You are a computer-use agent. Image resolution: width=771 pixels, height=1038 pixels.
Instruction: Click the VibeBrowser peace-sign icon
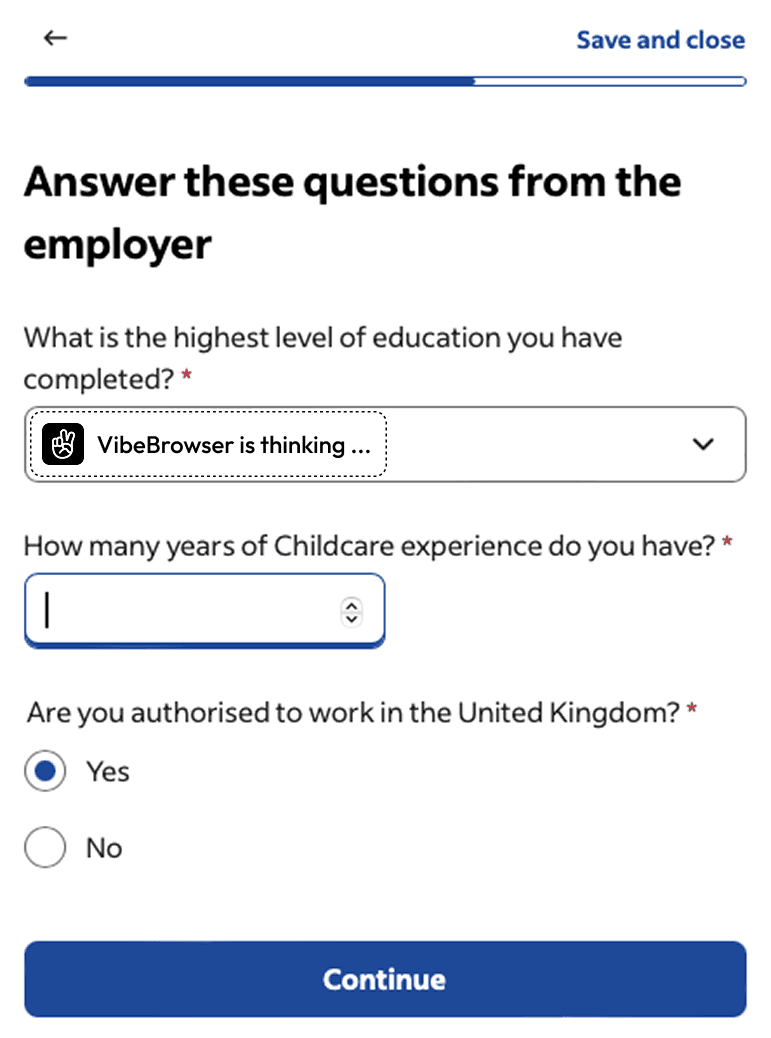click(62, 444)
